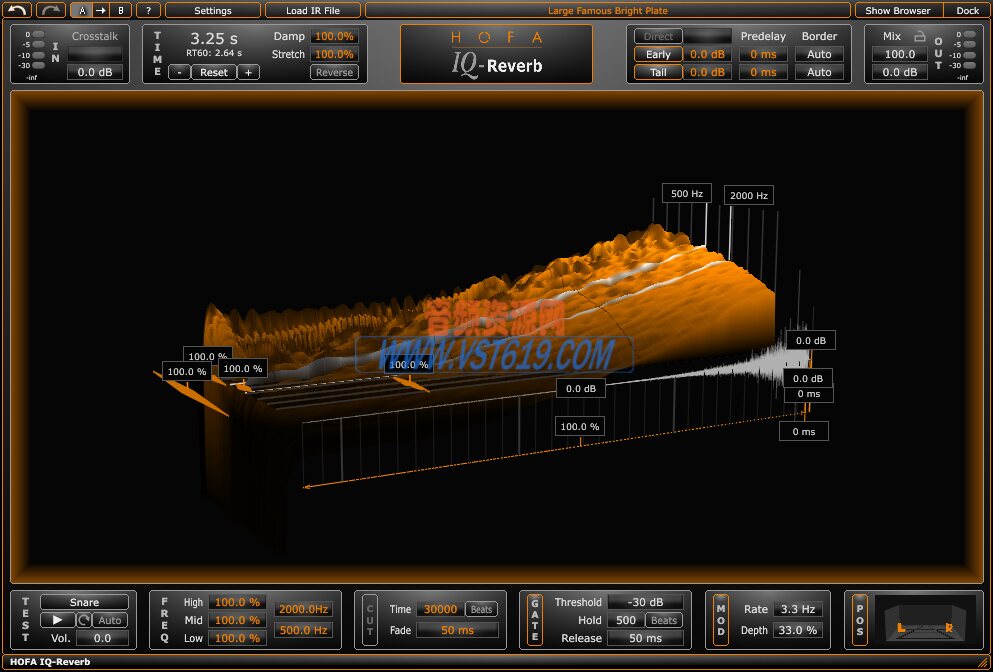The height and width of the screenshot is (672, 993).
Task: Select preset slot B
Action: [120, 10]
